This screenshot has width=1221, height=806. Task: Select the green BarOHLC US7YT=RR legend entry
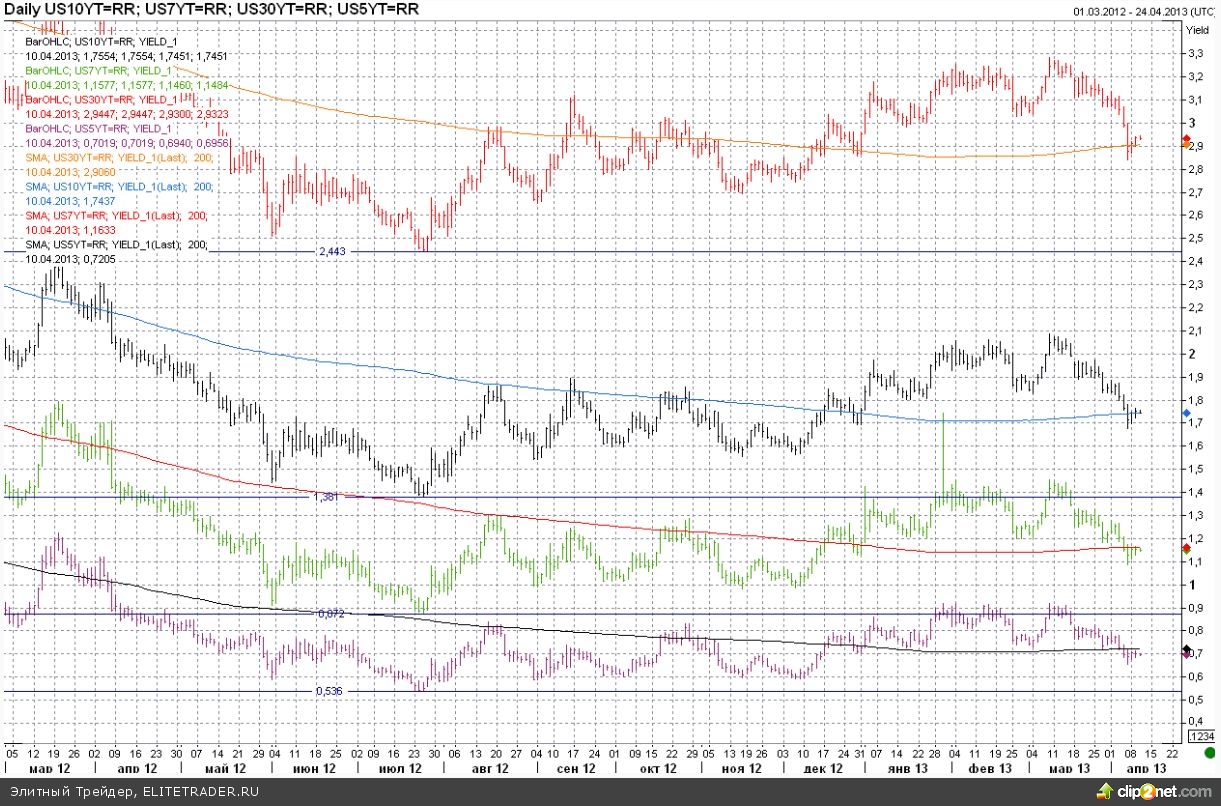pos(97,72)
